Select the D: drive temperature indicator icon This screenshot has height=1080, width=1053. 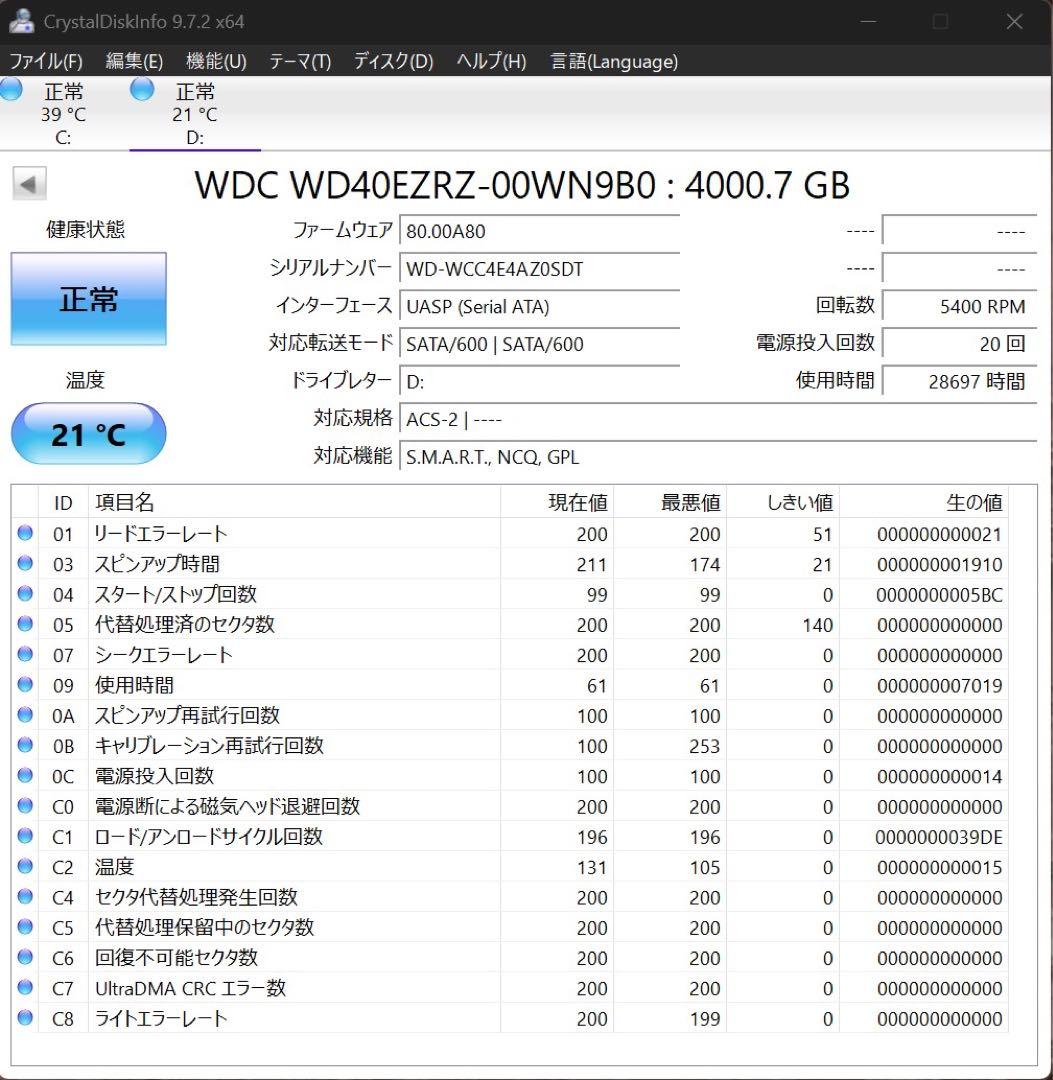pyautogui.click(x=141, y=89)
